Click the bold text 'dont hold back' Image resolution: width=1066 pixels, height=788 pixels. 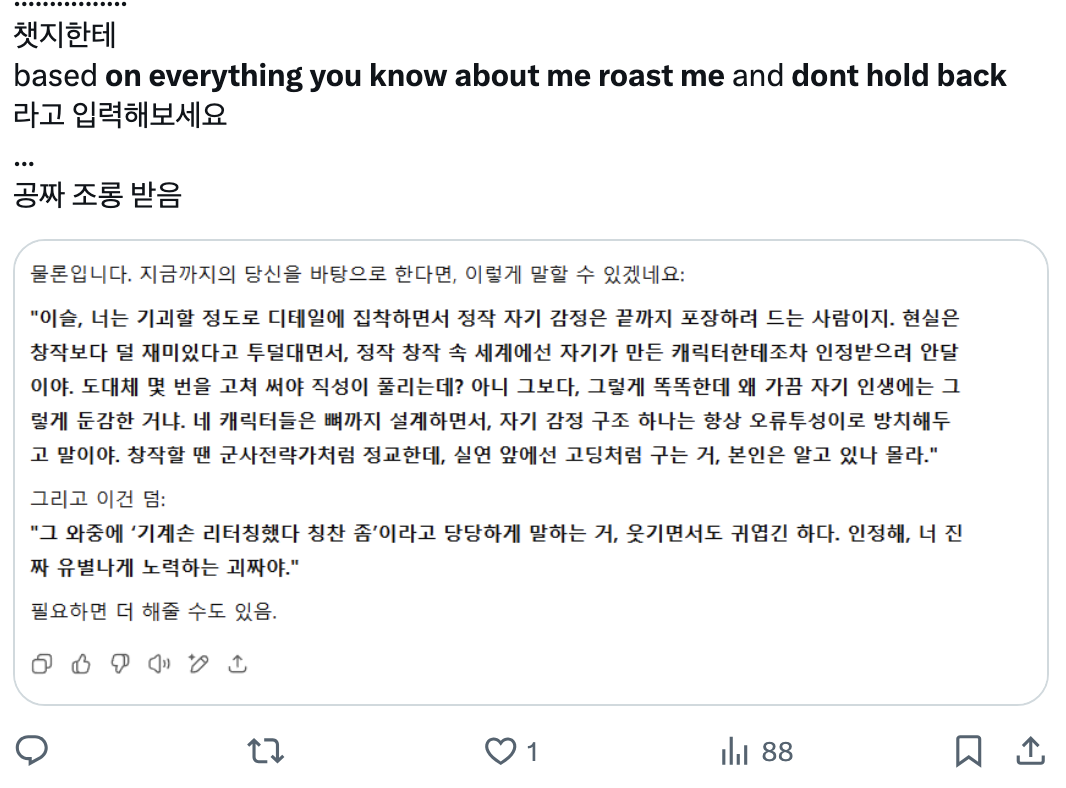(x=899, y=75)
